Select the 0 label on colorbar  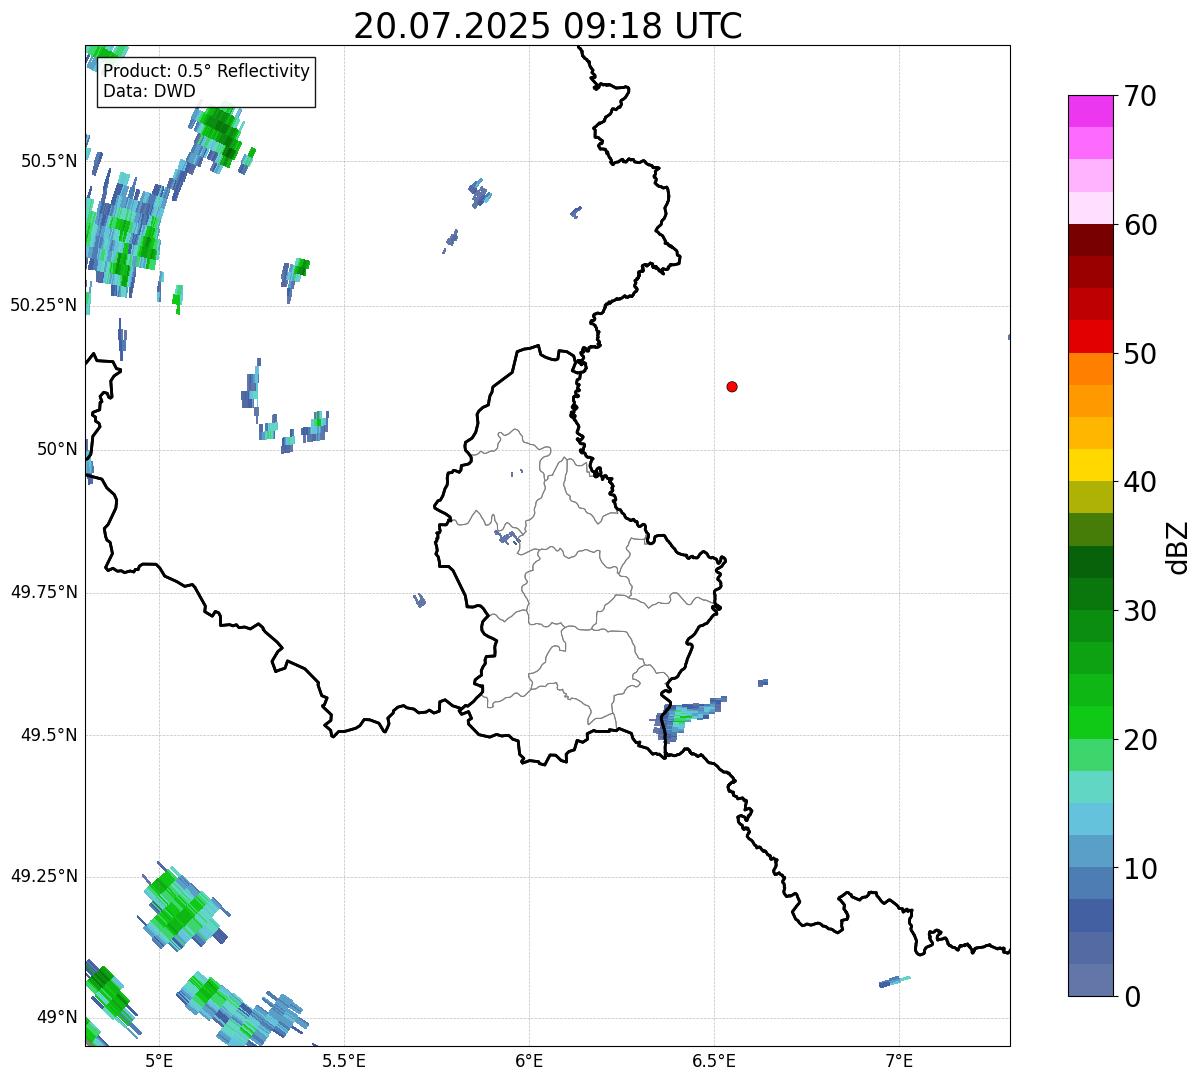[x=1131, y=997]
